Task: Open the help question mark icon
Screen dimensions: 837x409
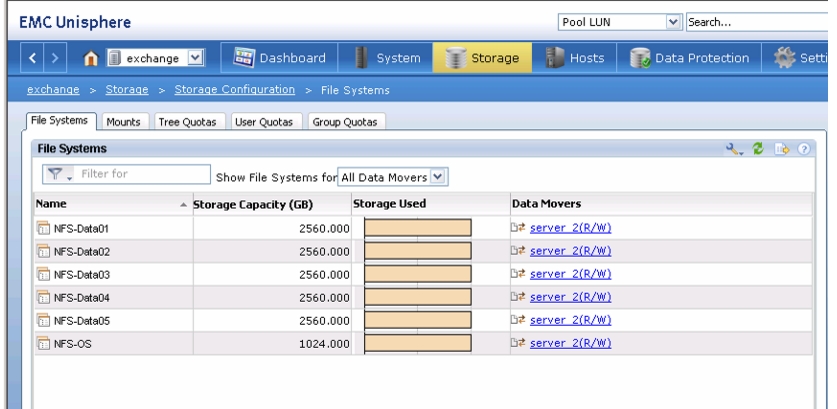Action: (x=804, y=149)
